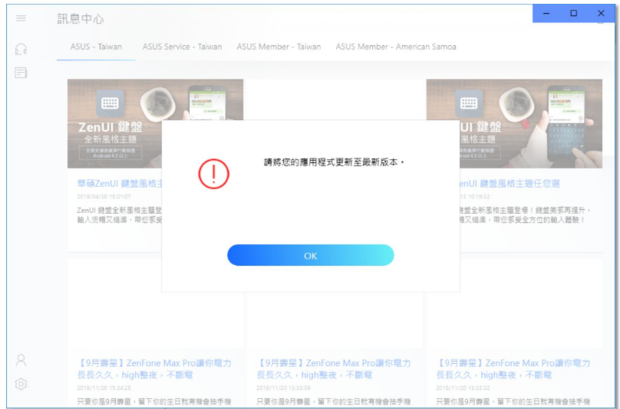Open the user account icon in sidebar
Screen dimensions: 620x409
[x=21, y=360]
